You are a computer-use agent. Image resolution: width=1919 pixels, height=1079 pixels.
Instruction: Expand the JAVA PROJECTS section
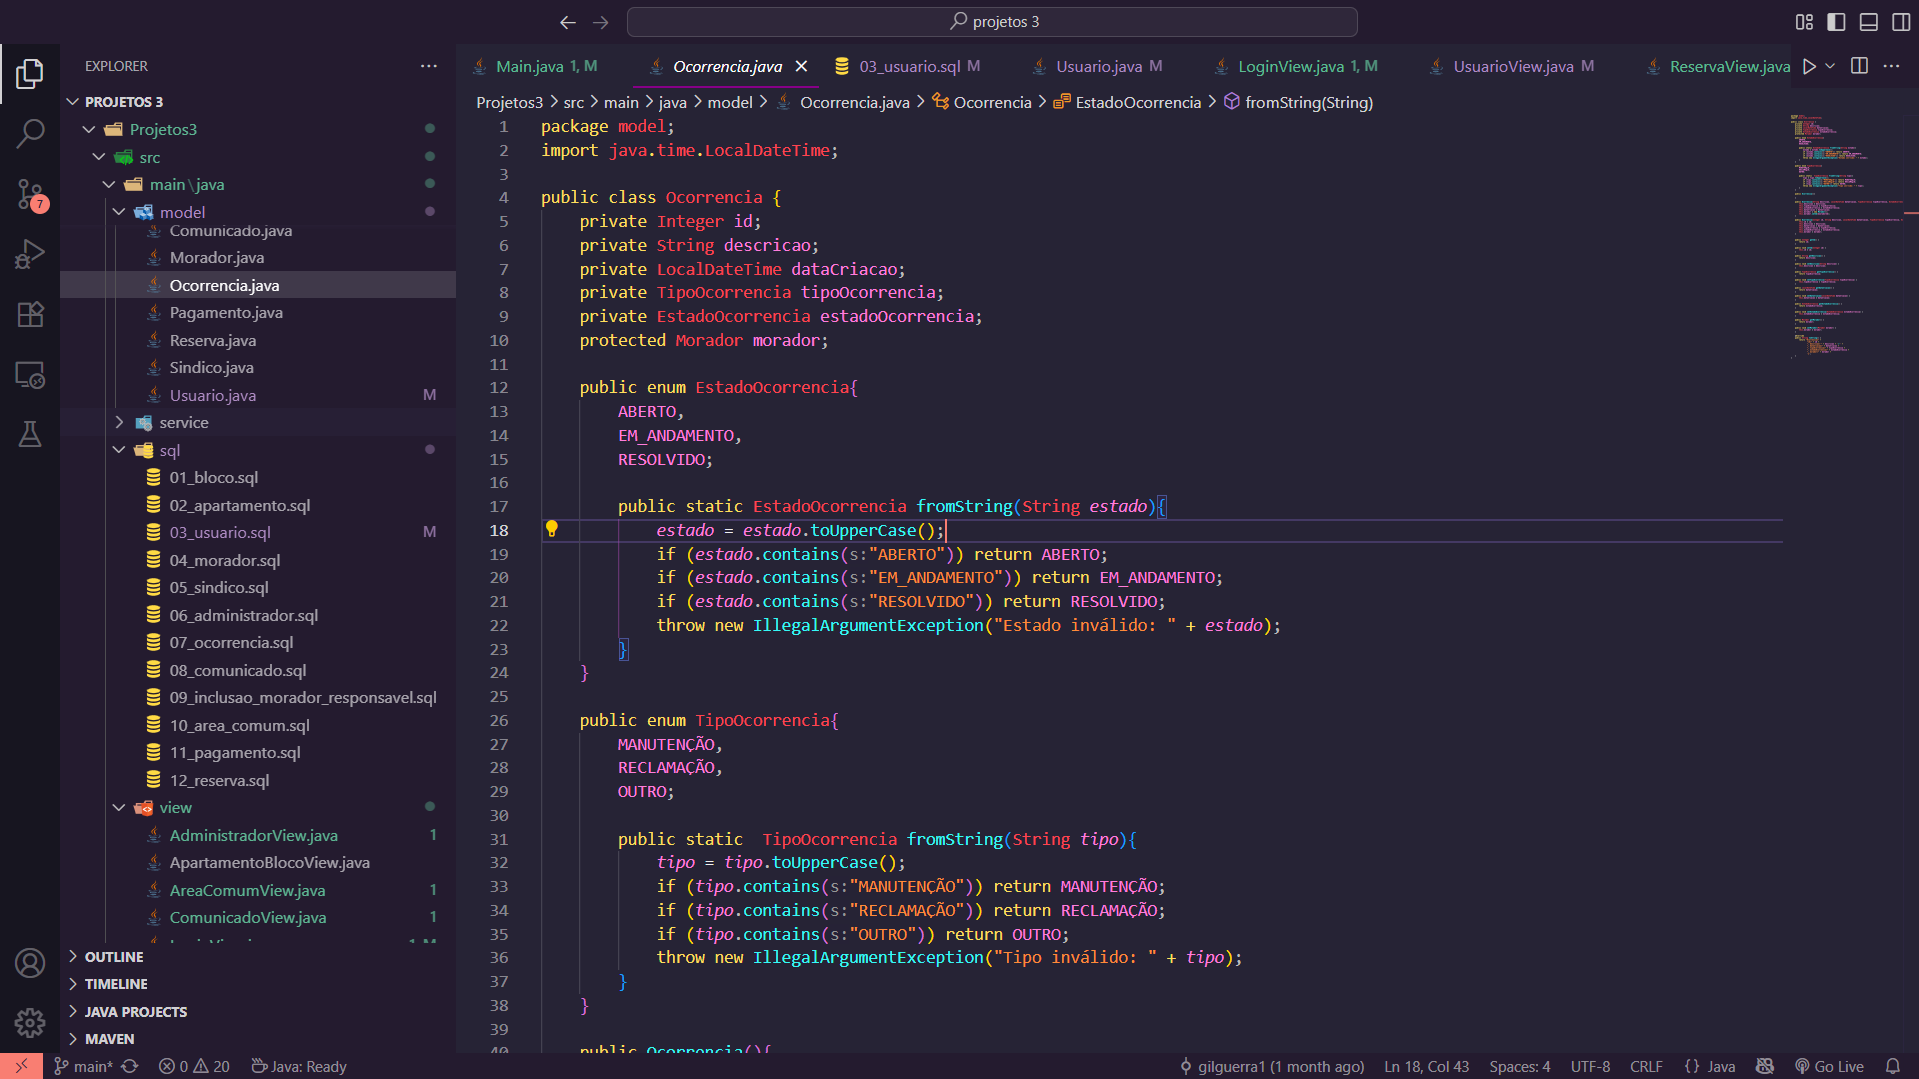tap(136, 1012)
